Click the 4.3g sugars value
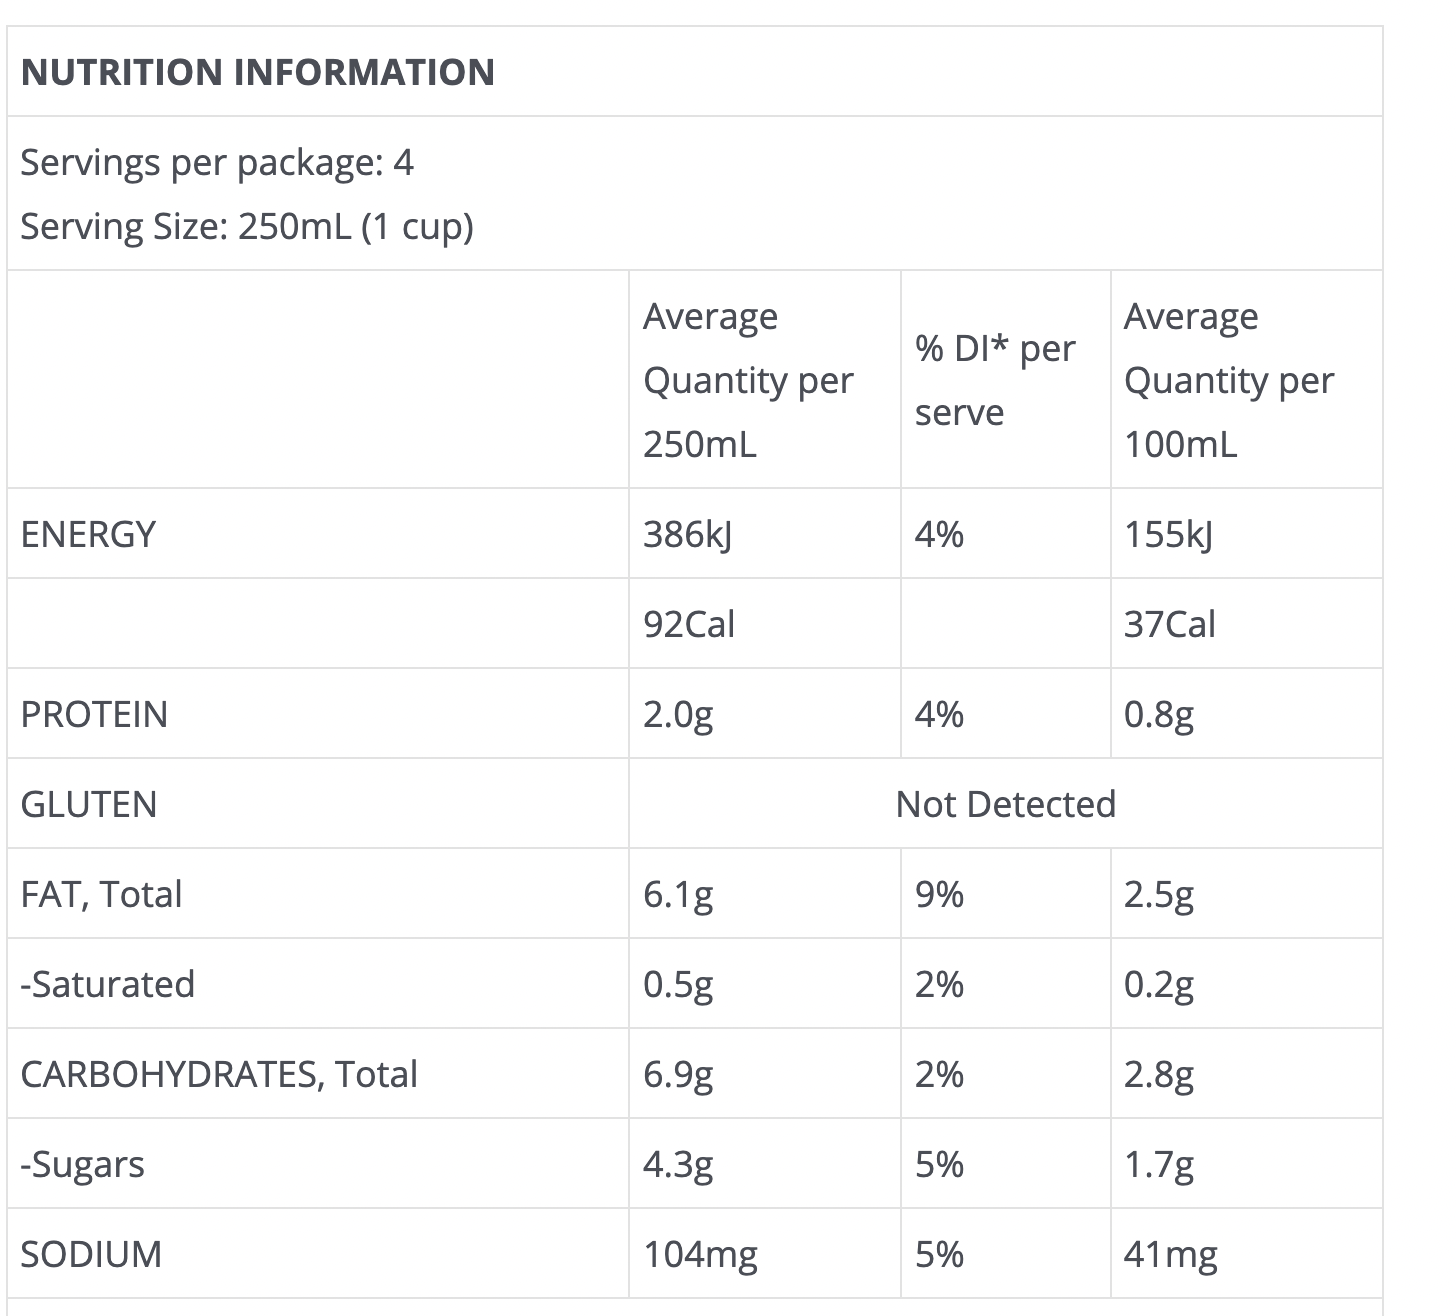This screenshot has width=1456, height=1316. (x=678, y=1164)
